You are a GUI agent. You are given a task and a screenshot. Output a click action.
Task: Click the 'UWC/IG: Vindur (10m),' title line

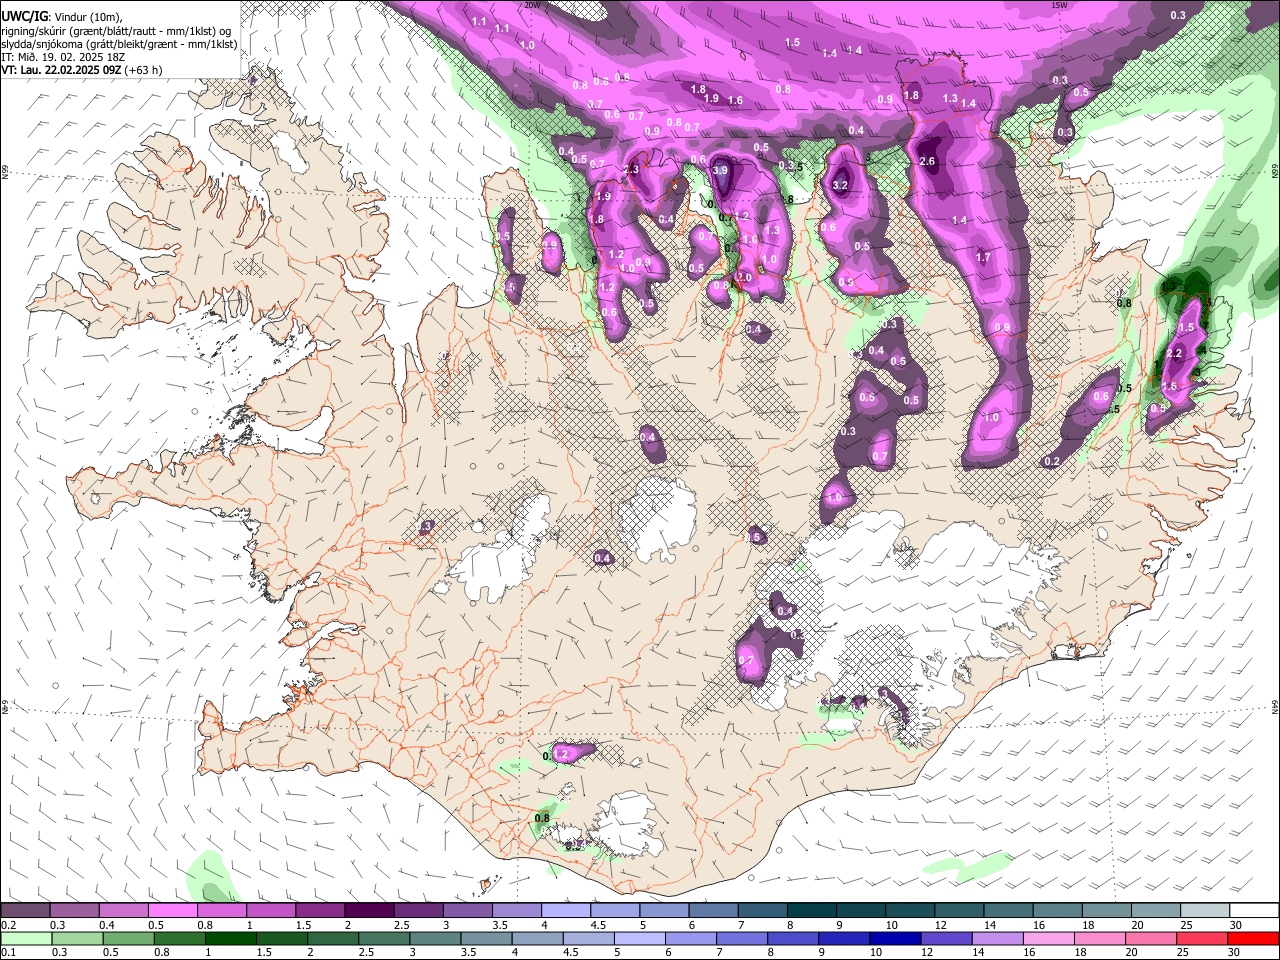point(62,17)
